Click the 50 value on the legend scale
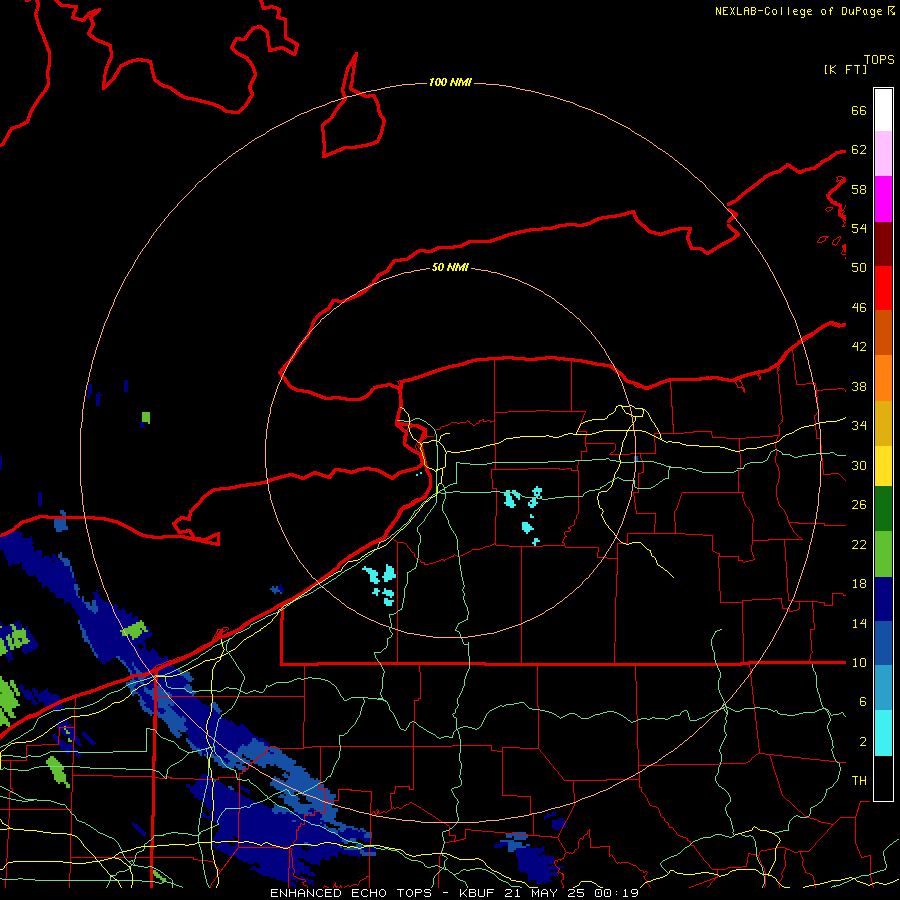900x900 pixels. (x=859, y=268)
